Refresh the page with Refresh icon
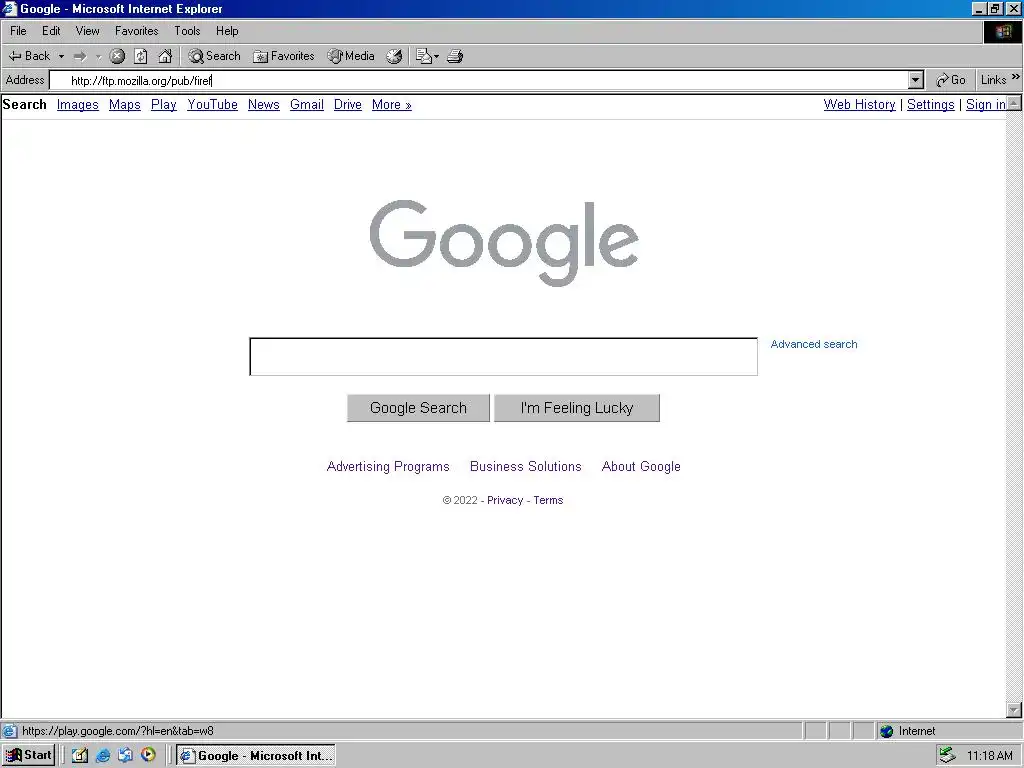Viewport: 1024px width, 768px height. (140, 56)
